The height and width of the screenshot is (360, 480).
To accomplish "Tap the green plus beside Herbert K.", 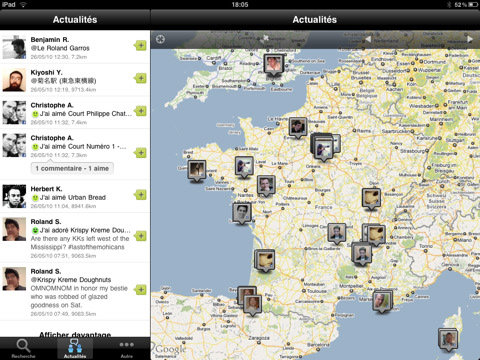I will pyautogui.click(x=141, y=195).
